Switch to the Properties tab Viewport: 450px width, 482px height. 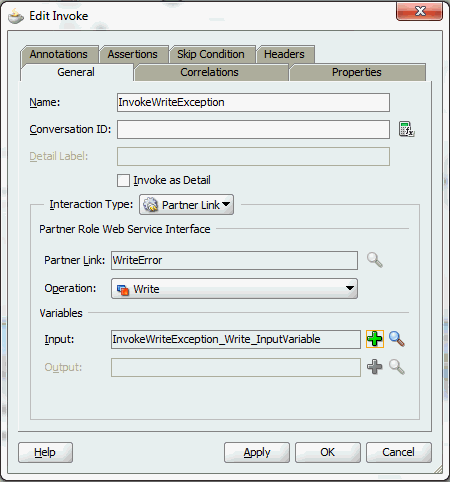(x=357, y=72)
